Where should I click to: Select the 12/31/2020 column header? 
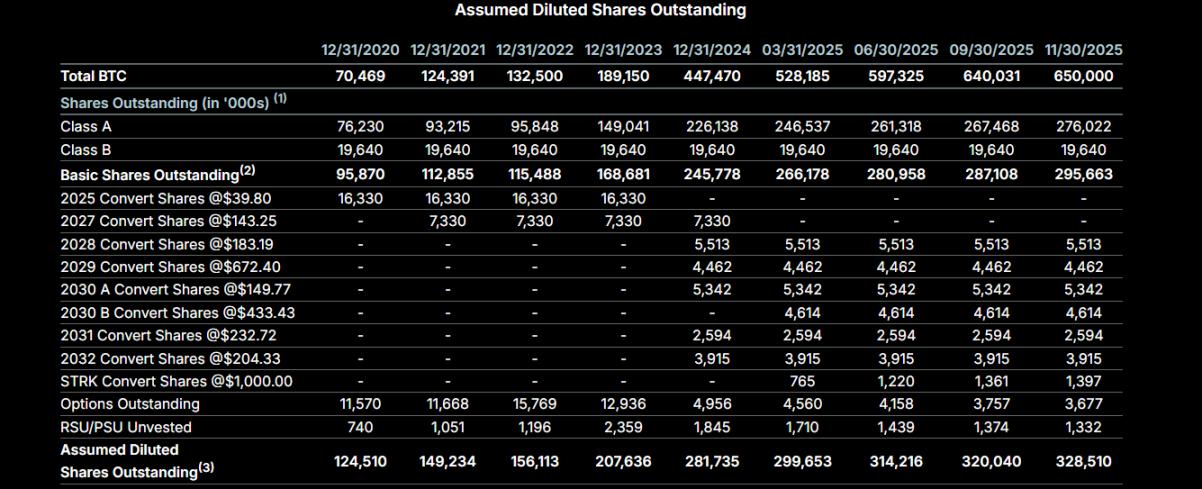point(360,50)
